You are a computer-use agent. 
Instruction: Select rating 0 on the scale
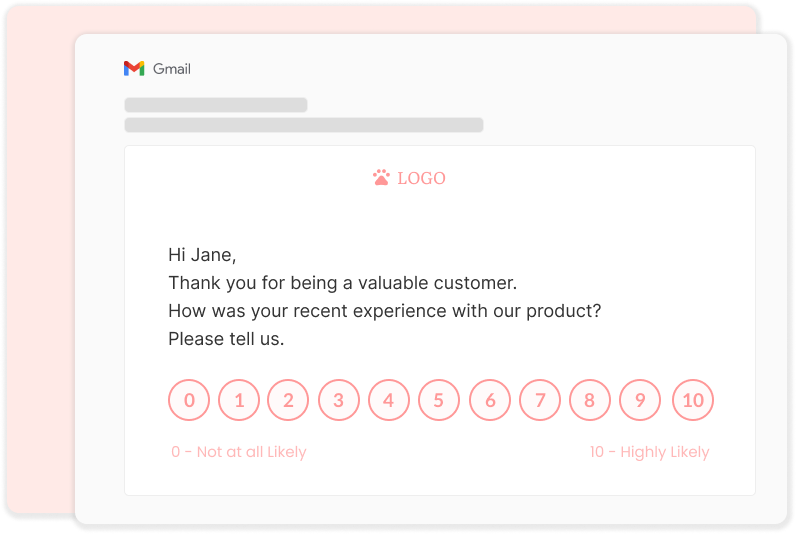click(x=189, y=400)
